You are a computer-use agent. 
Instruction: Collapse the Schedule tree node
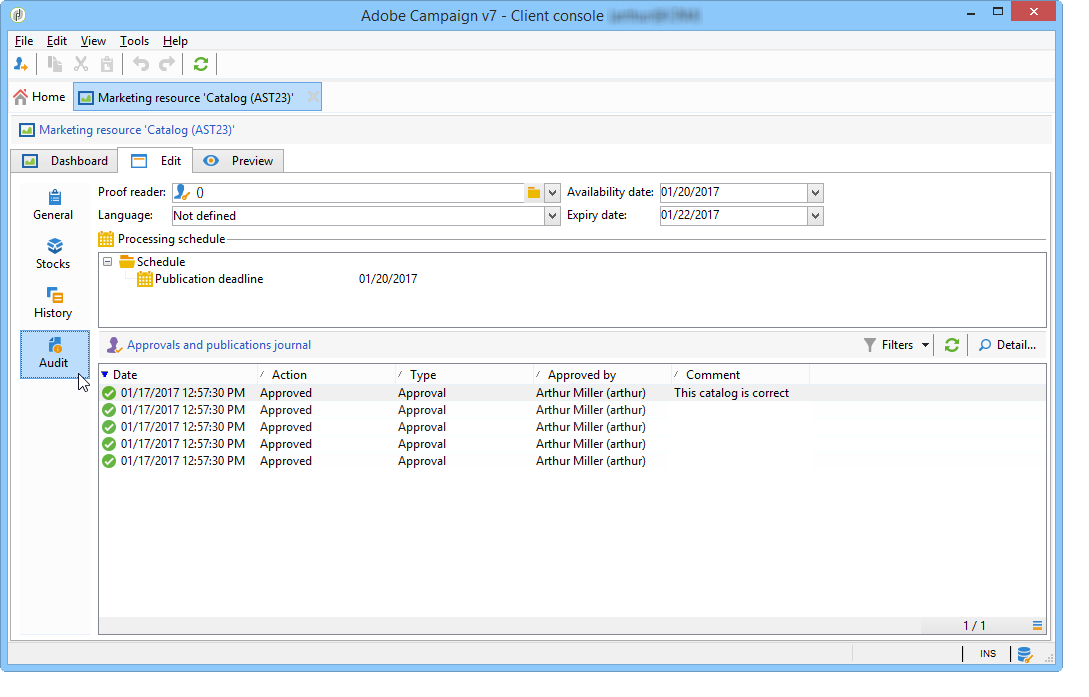coord(108,262)
